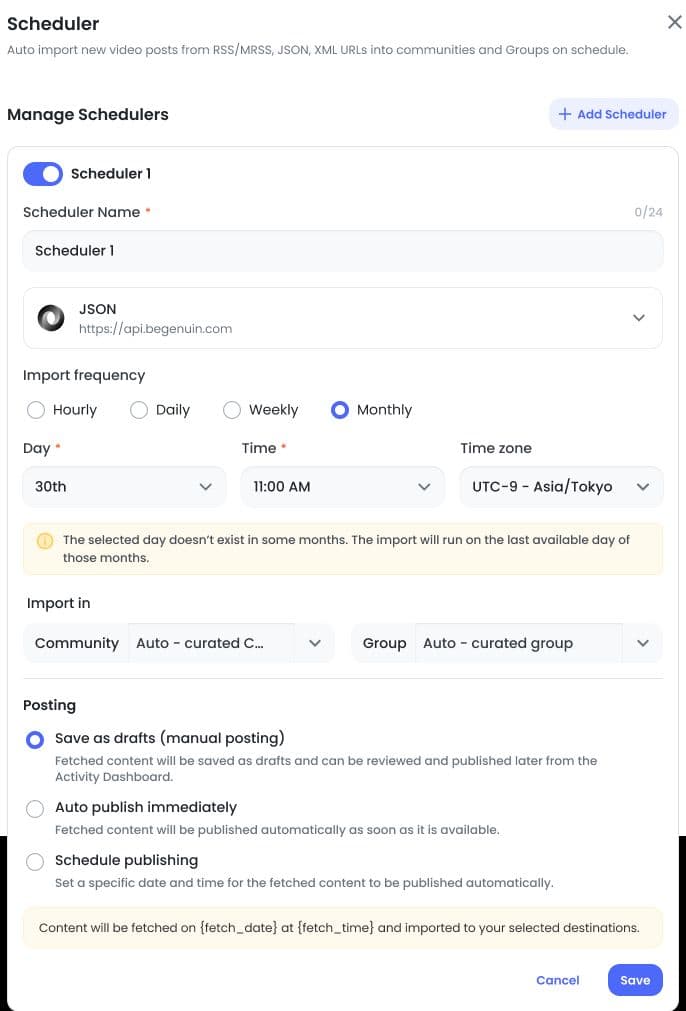Screen dimensions: 686x1011
Task: Expand the JSON source dropdown chevron
Action: click(638, 318)
